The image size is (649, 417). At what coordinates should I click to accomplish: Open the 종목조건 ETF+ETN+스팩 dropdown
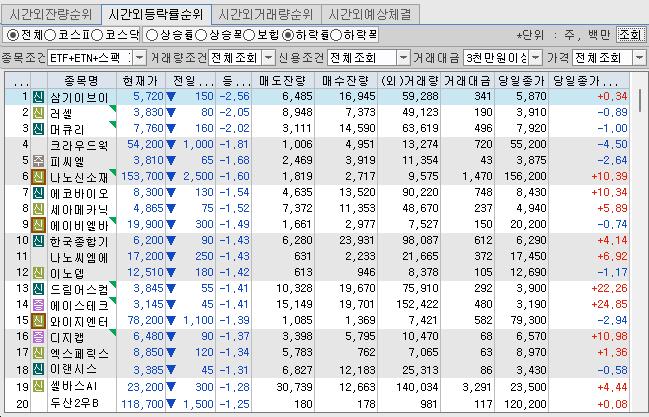click(140, 58)
